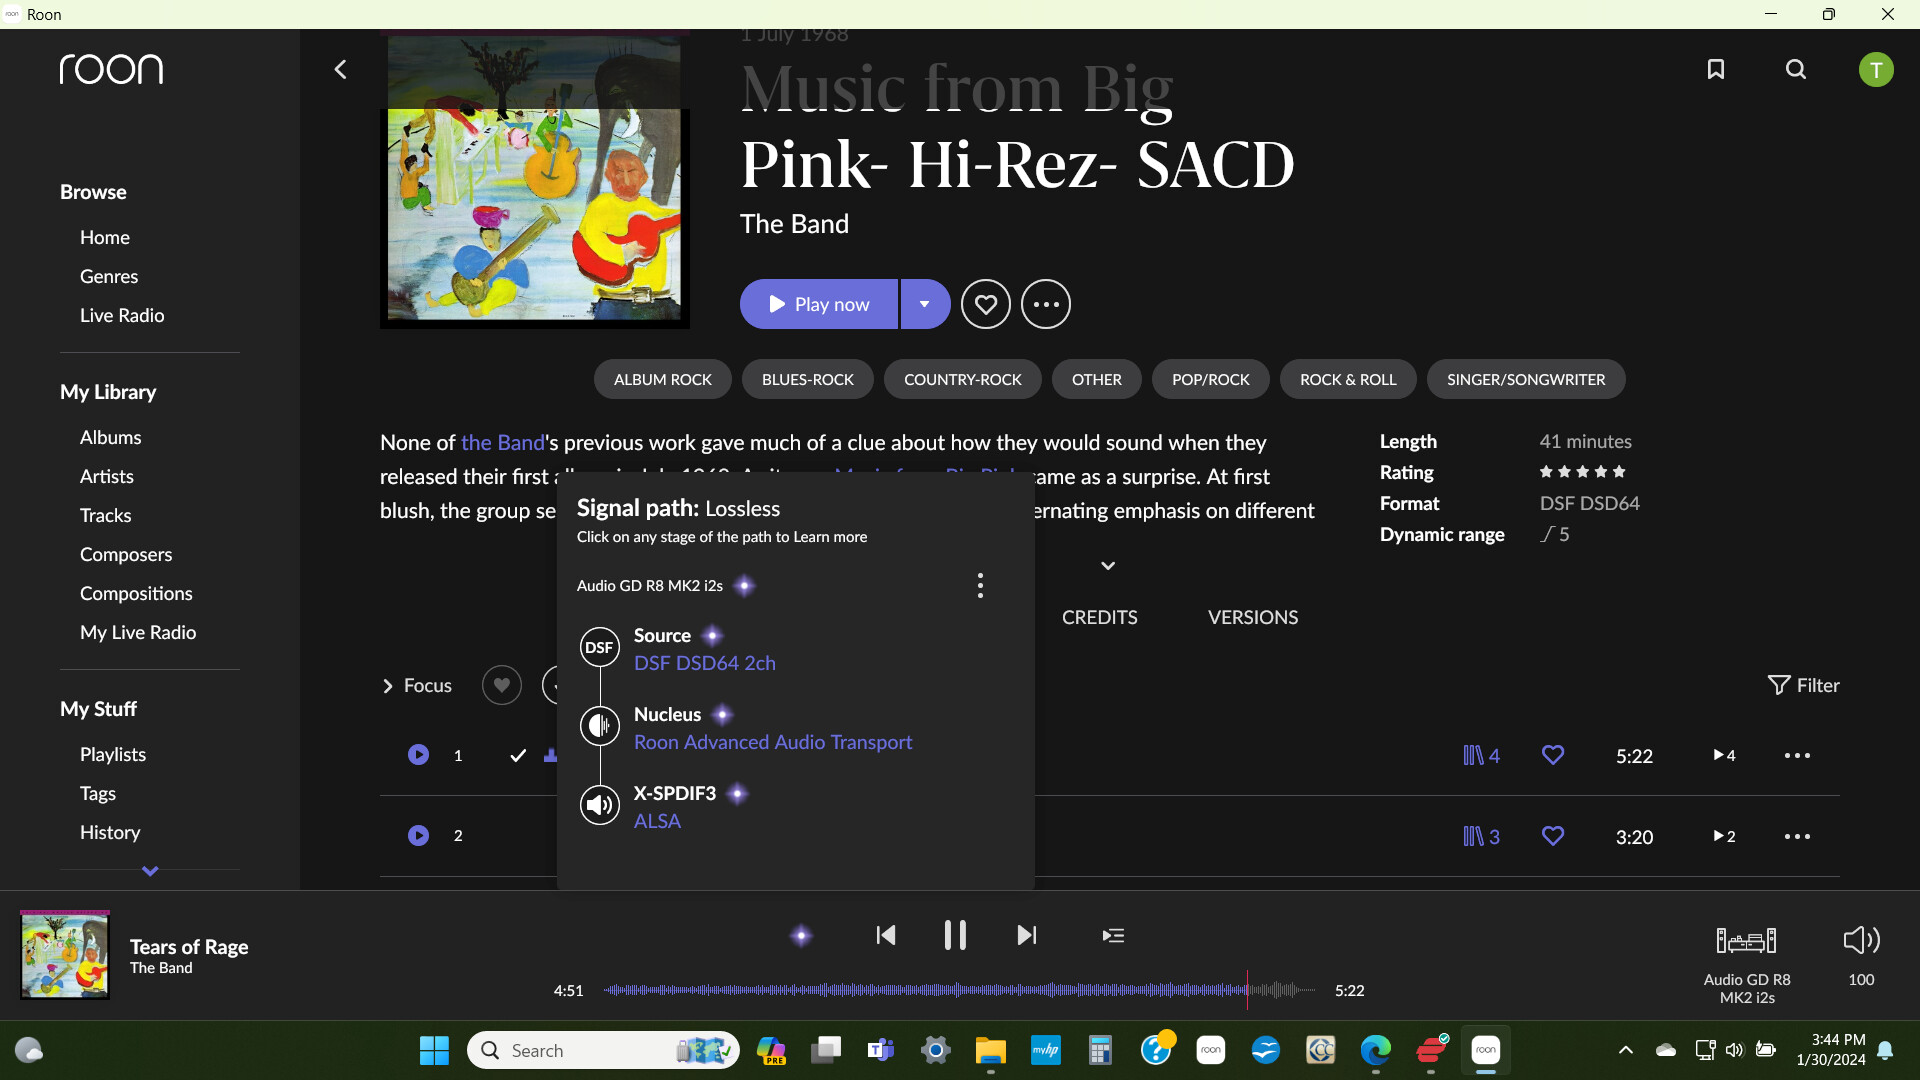1920x1080 pixels.
Task: Toggle the heart on track 1
Action: point(1553,755)
